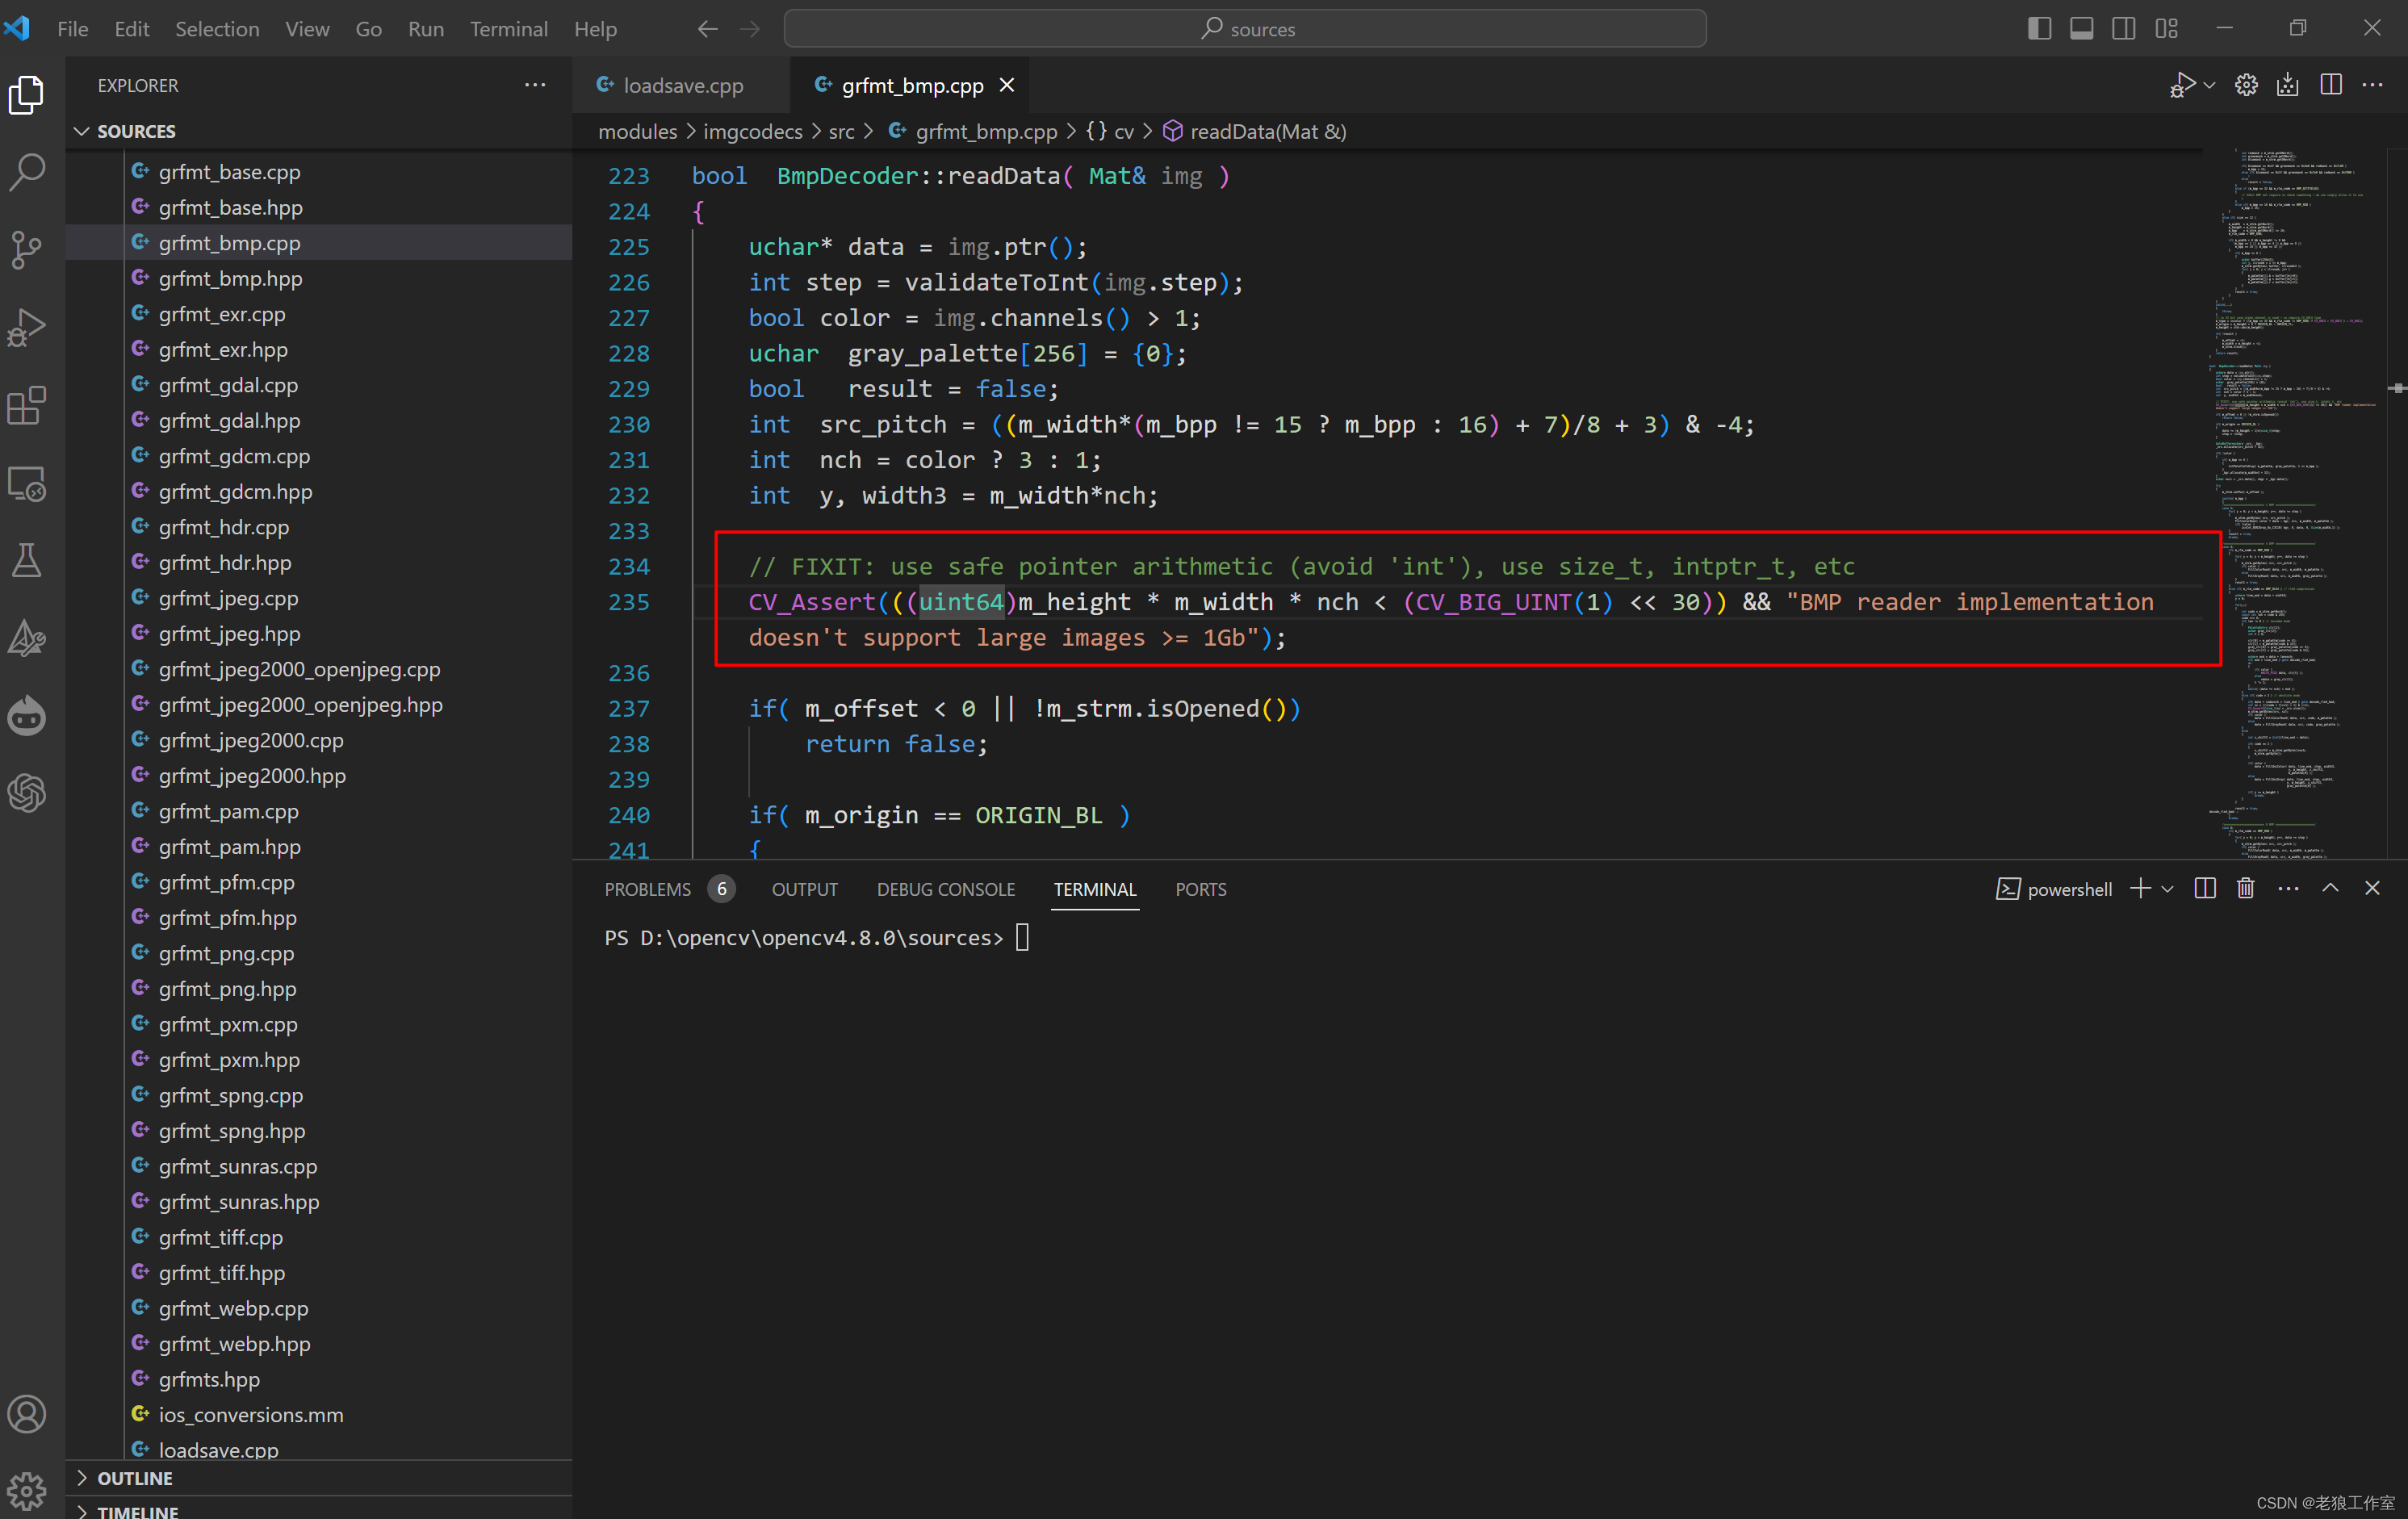This screenshot has width=2408, height=1519.
Task: Open the Run or Debug dropdown arrow
Action: [2210, 85]
